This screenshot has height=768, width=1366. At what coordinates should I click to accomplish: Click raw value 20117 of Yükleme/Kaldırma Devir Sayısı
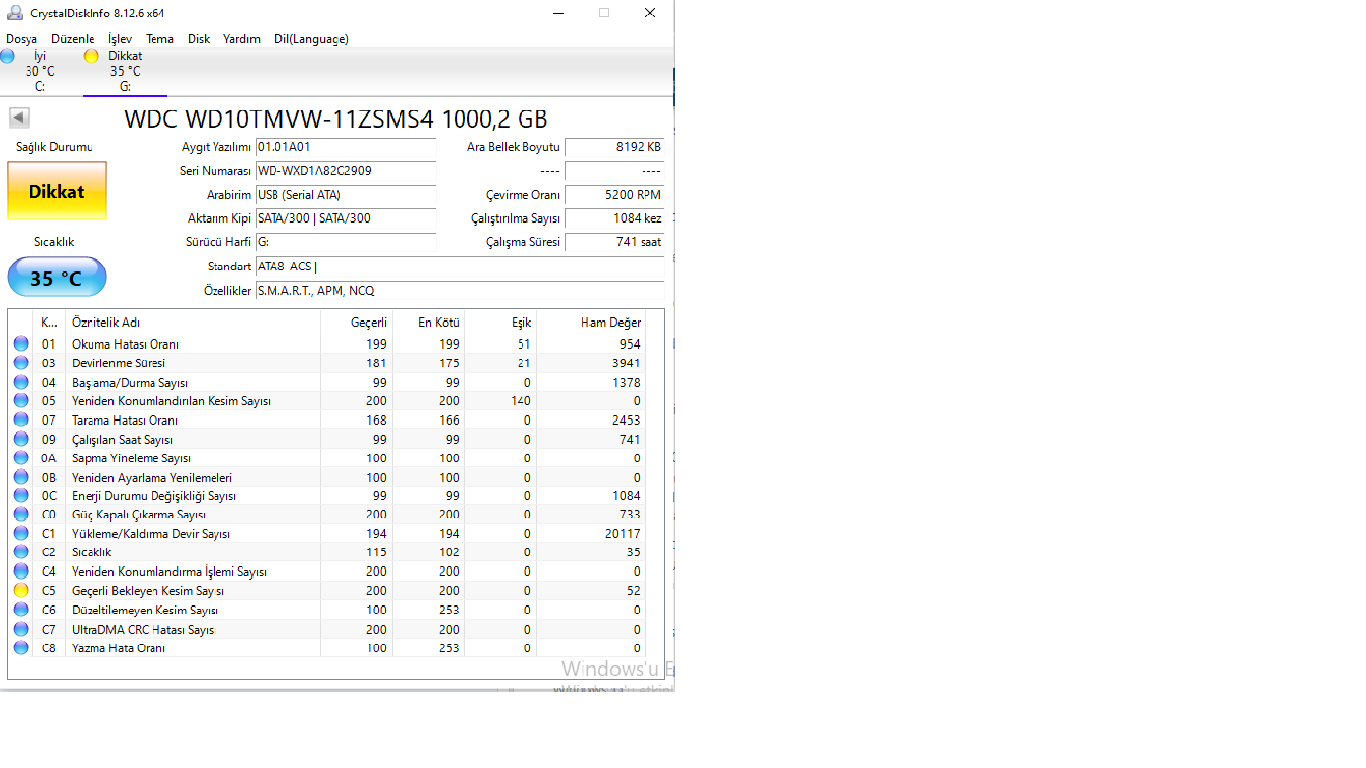click(623, 534)
